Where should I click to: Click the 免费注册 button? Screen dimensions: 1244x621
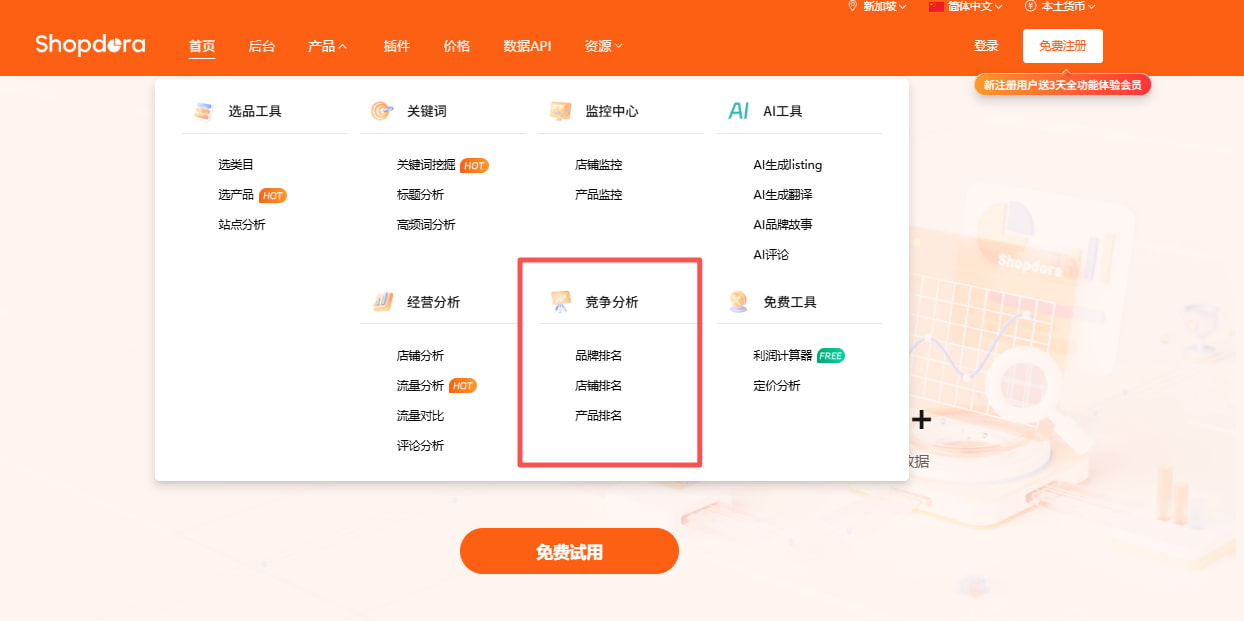1062,45
